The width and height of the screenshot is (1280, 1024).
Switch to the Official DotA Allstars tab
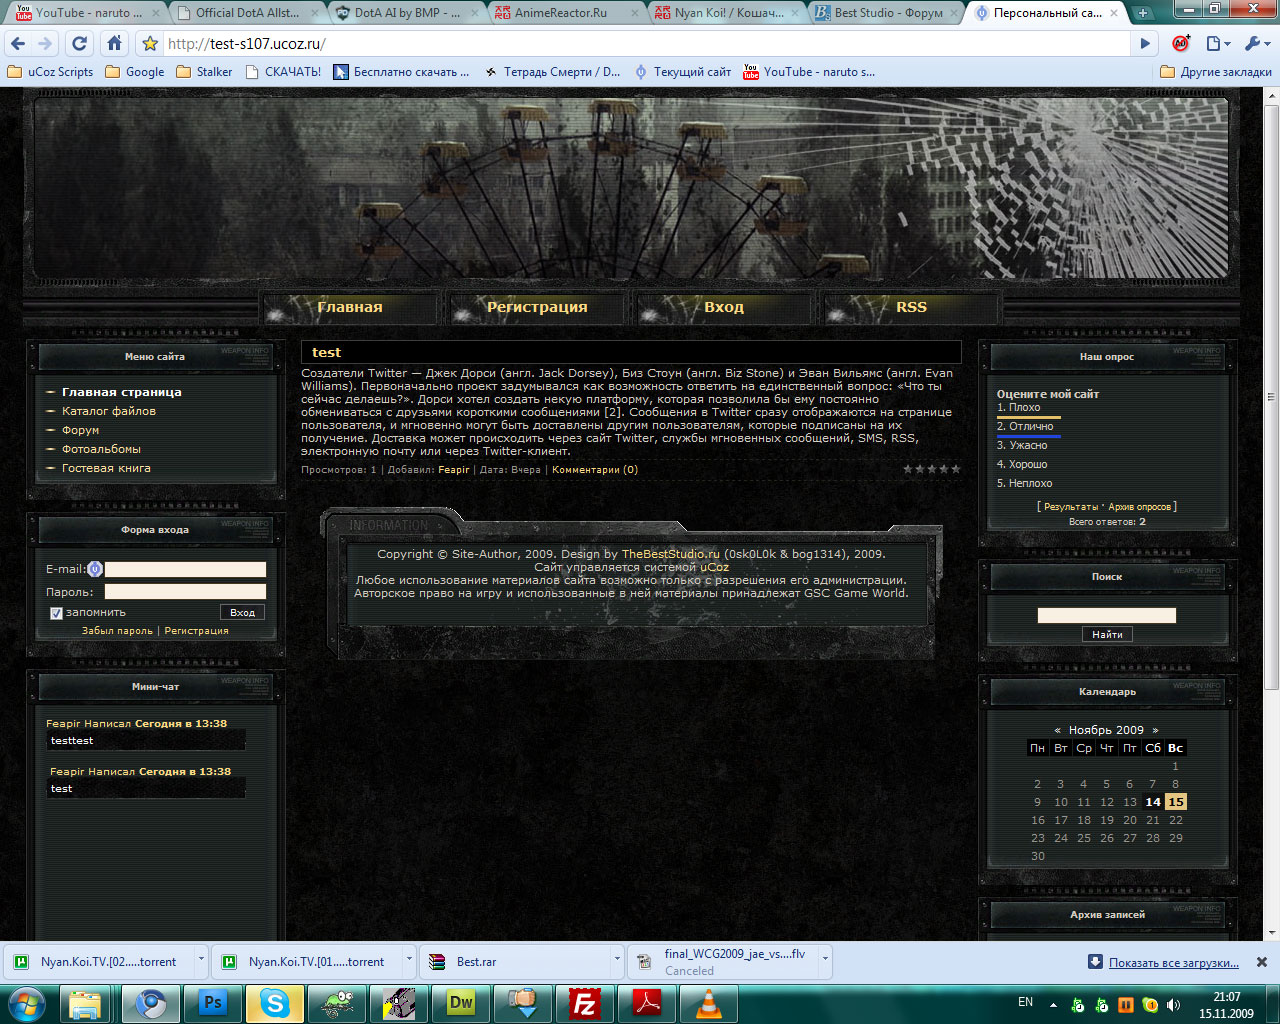click(x=247, y=13)
